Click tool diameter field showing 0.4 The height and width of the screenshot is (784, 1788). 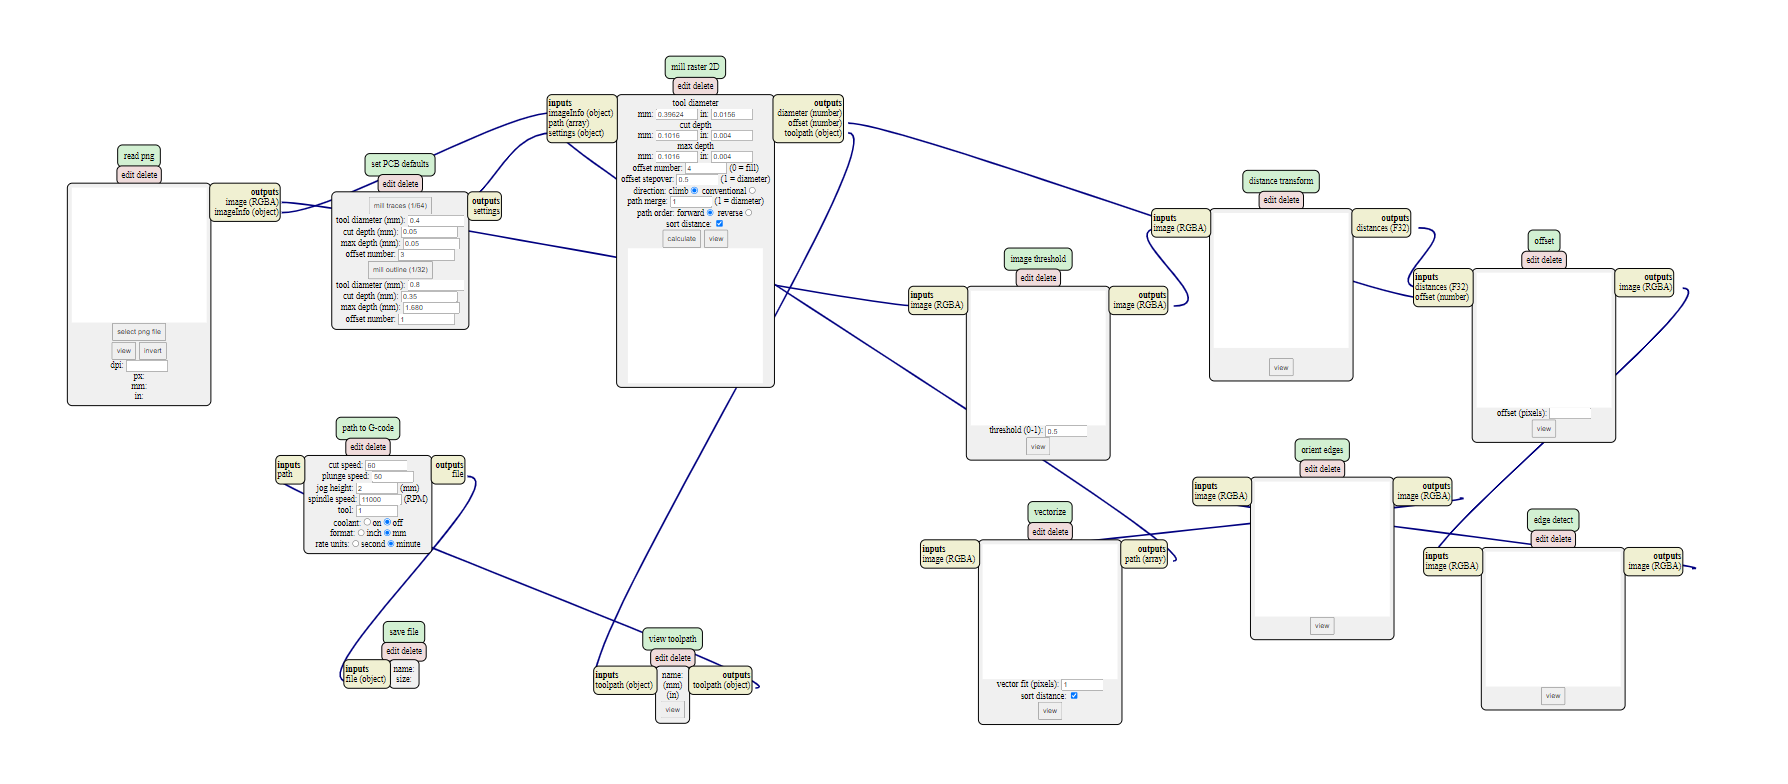(x=436, y=221)
